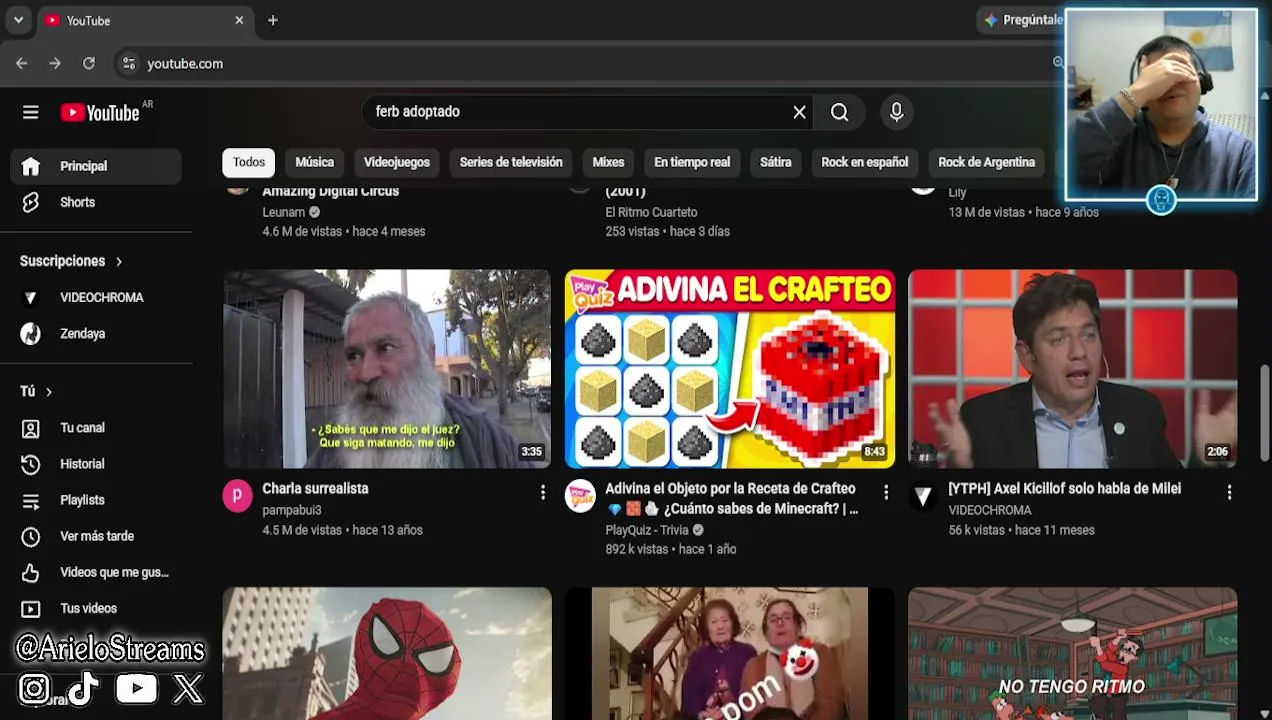Open Videos que me gustan in sidebar
Viewport: 1272px width, 720px height.
tap(96, 572)
